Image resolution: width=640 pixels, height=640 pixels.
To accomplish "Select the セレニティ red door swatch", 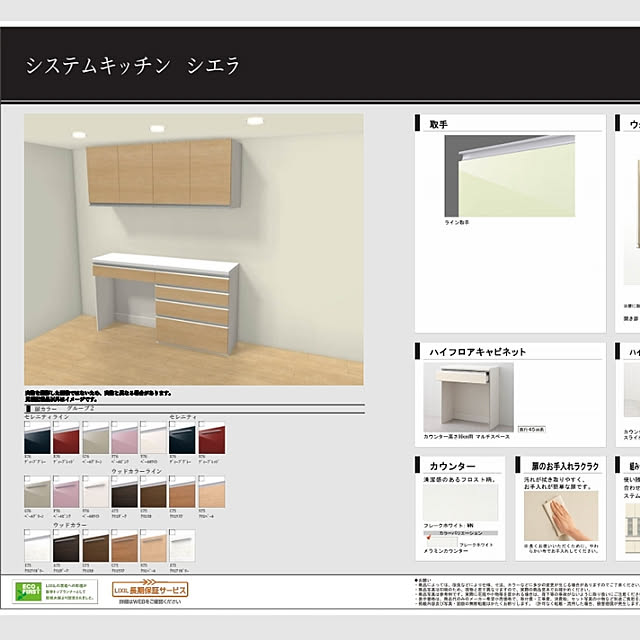I will pyautogui.click(x=211, y=438).
